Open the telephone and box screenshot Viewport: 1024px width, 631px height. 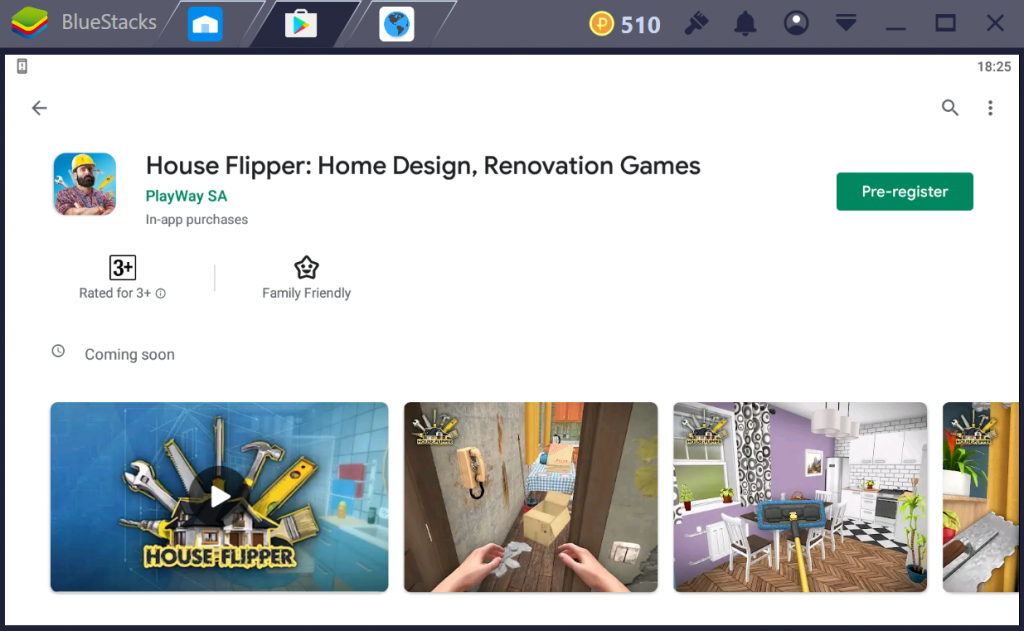click(530, 496)
